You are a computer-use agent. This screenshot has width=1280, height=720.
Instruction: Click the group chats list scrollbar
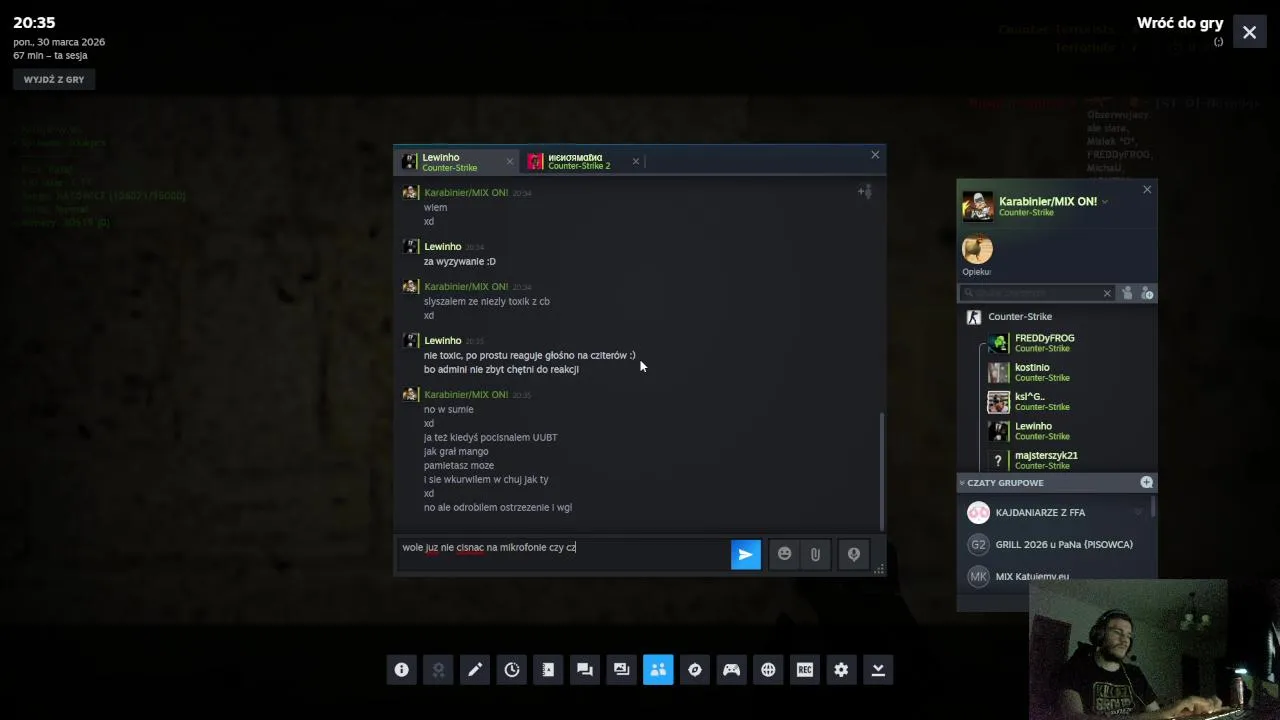coord(1154,507)
